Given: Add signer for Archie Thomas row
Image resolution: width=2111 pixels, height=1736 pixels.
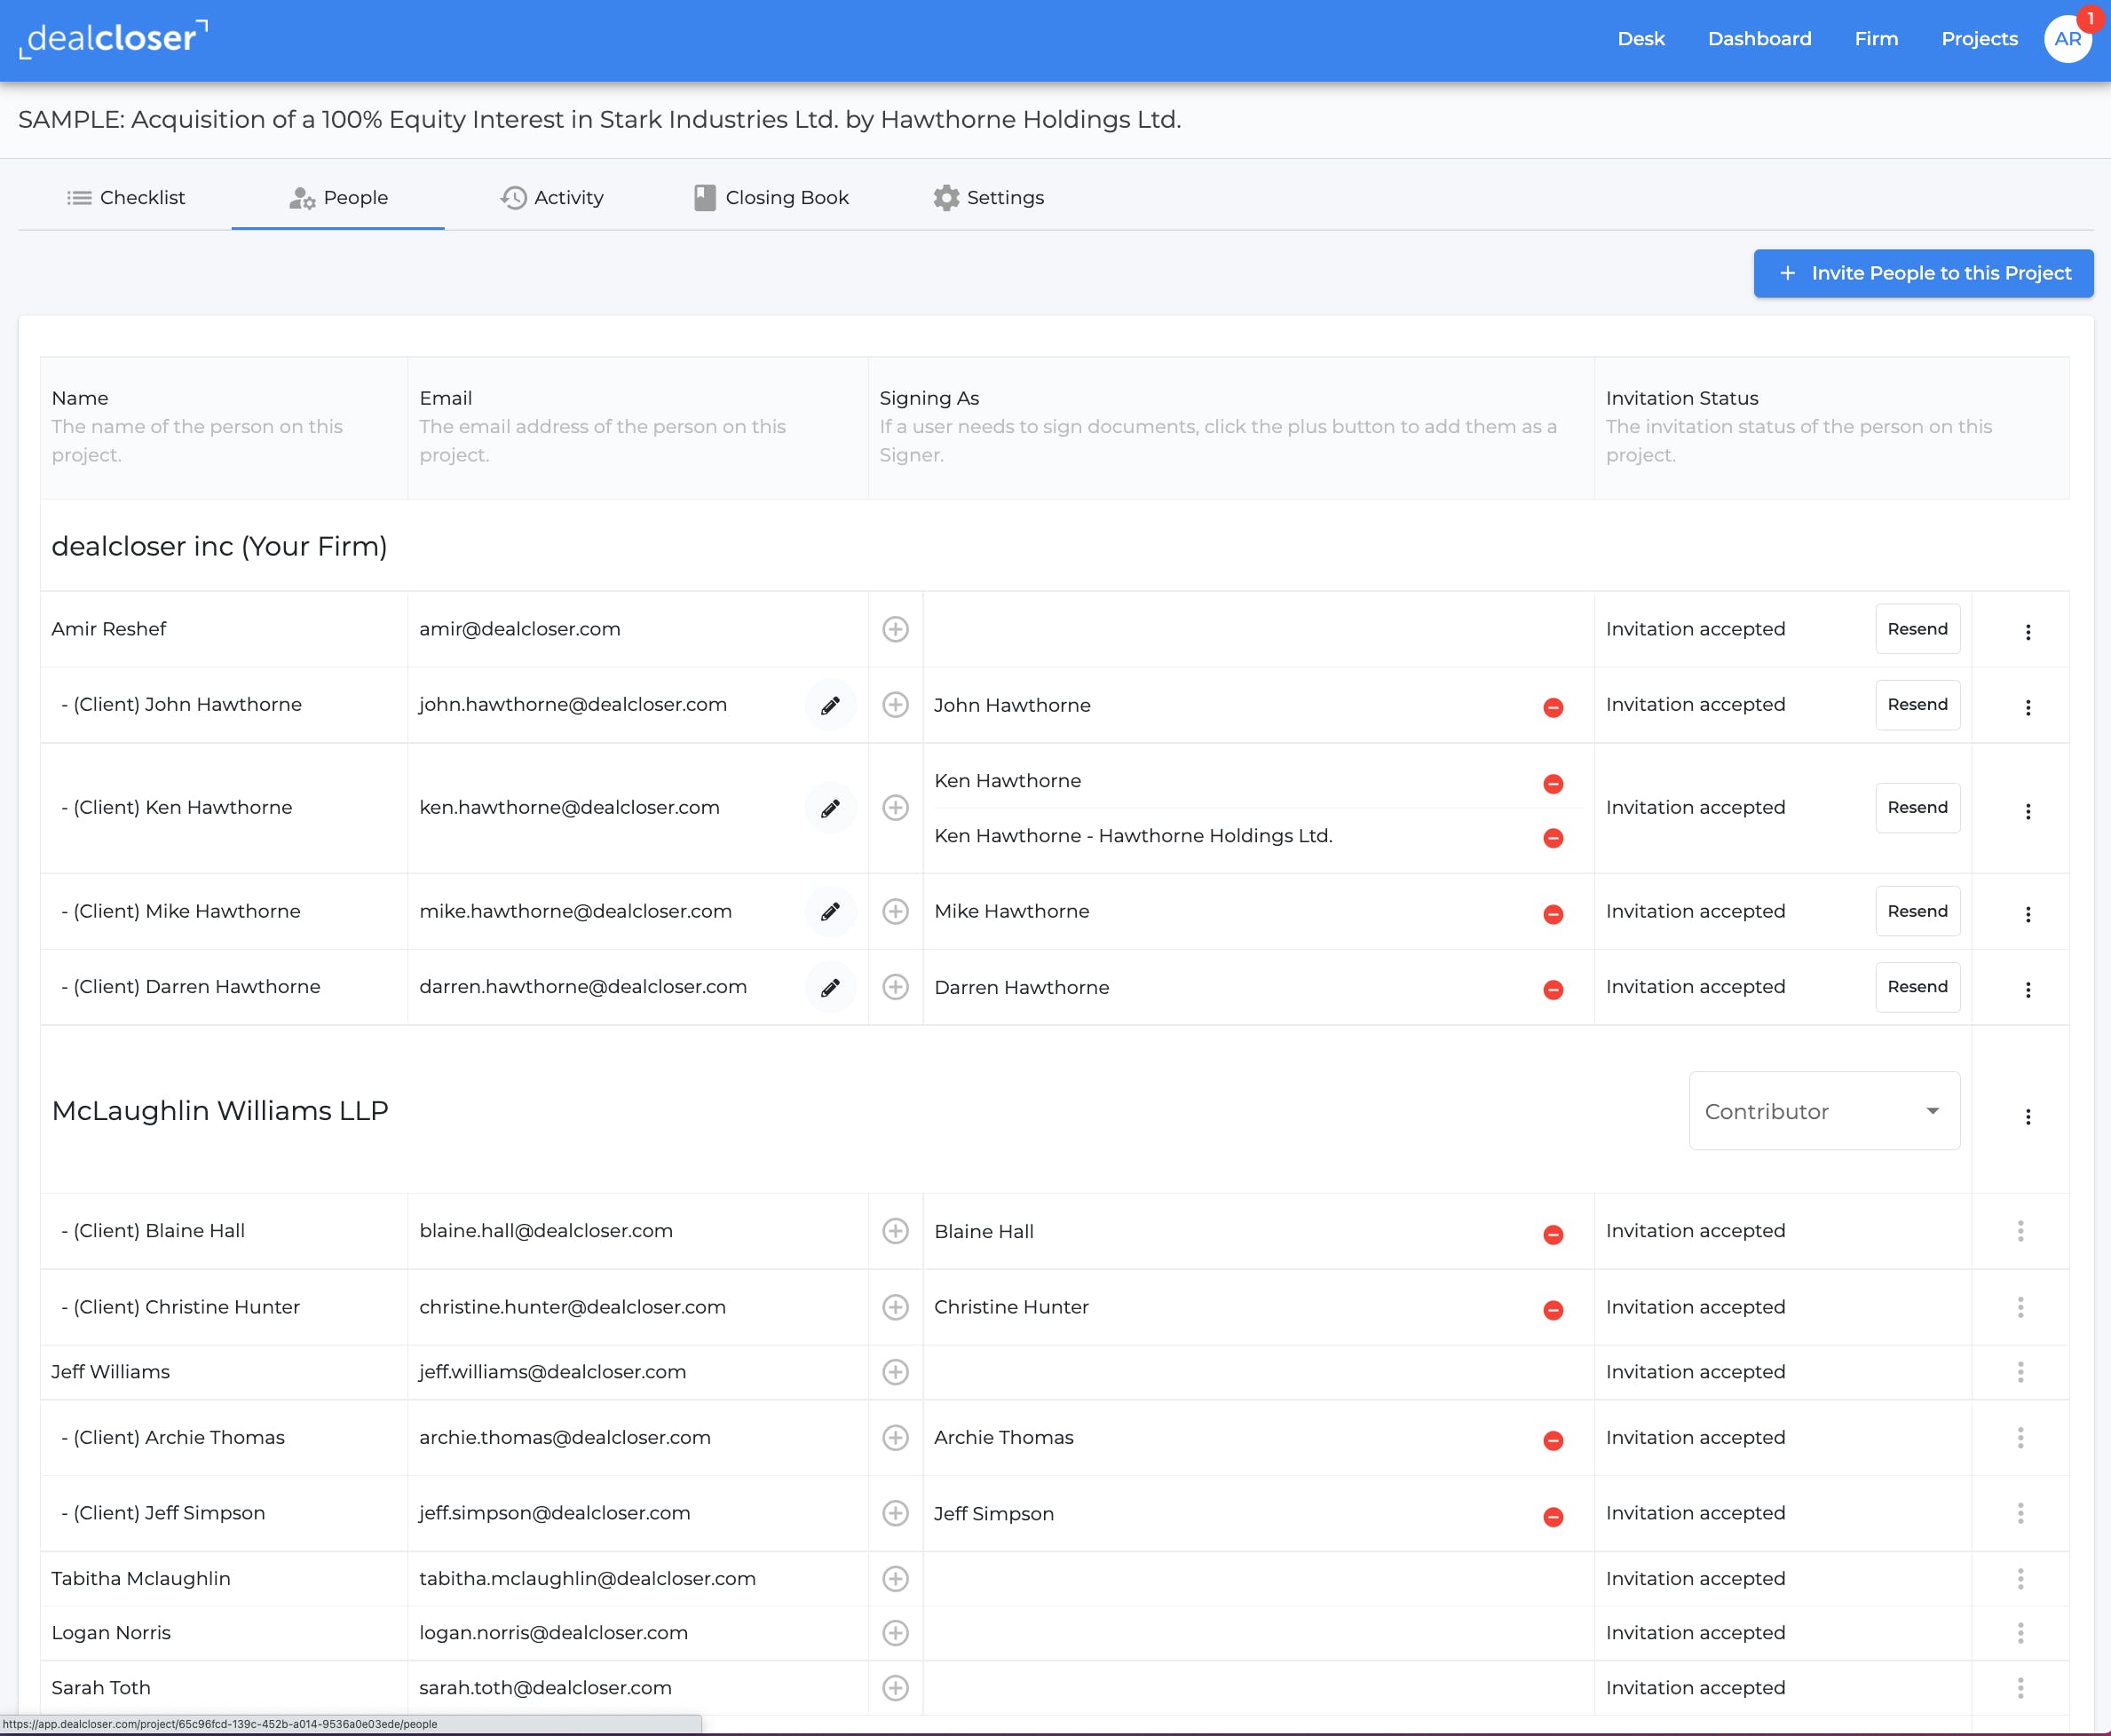Looking at the screenshot, I should click(895, 1438).
